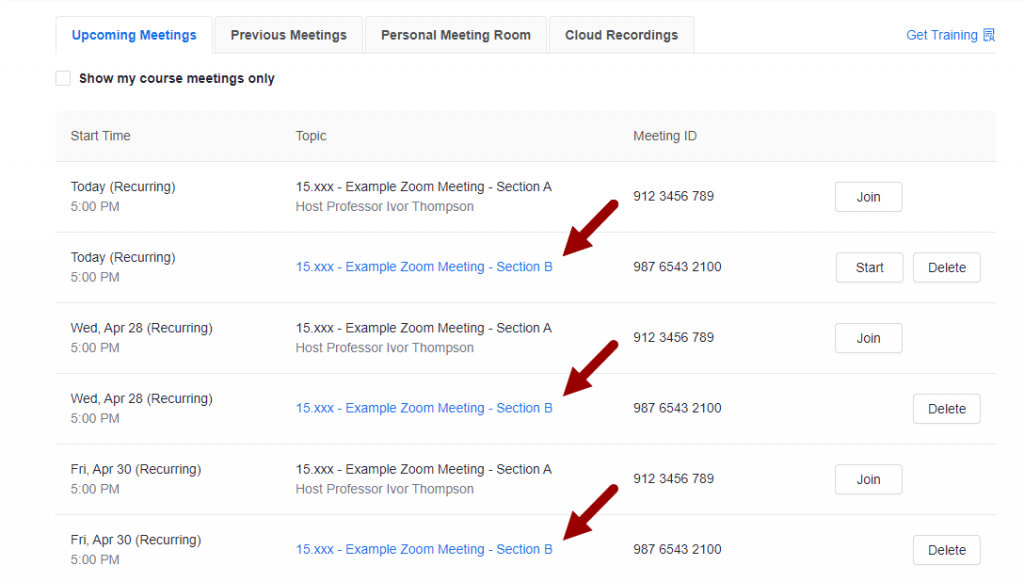The width and height of the screenshot is (1024, 582).
Task: Enable 'Show my course meetings only'
Action: click(63, 77)
